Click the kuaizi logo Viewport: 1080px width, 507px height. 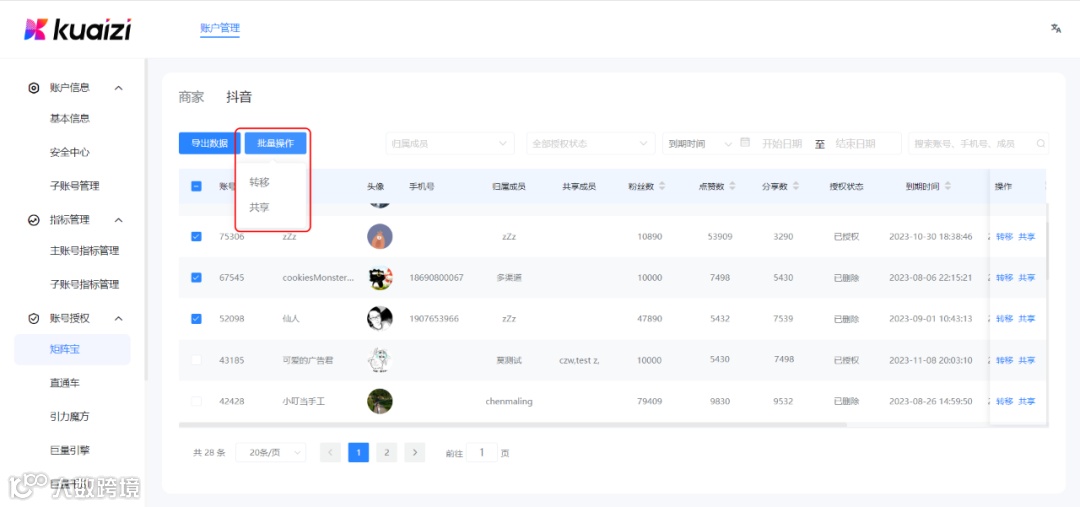(77, 29)
